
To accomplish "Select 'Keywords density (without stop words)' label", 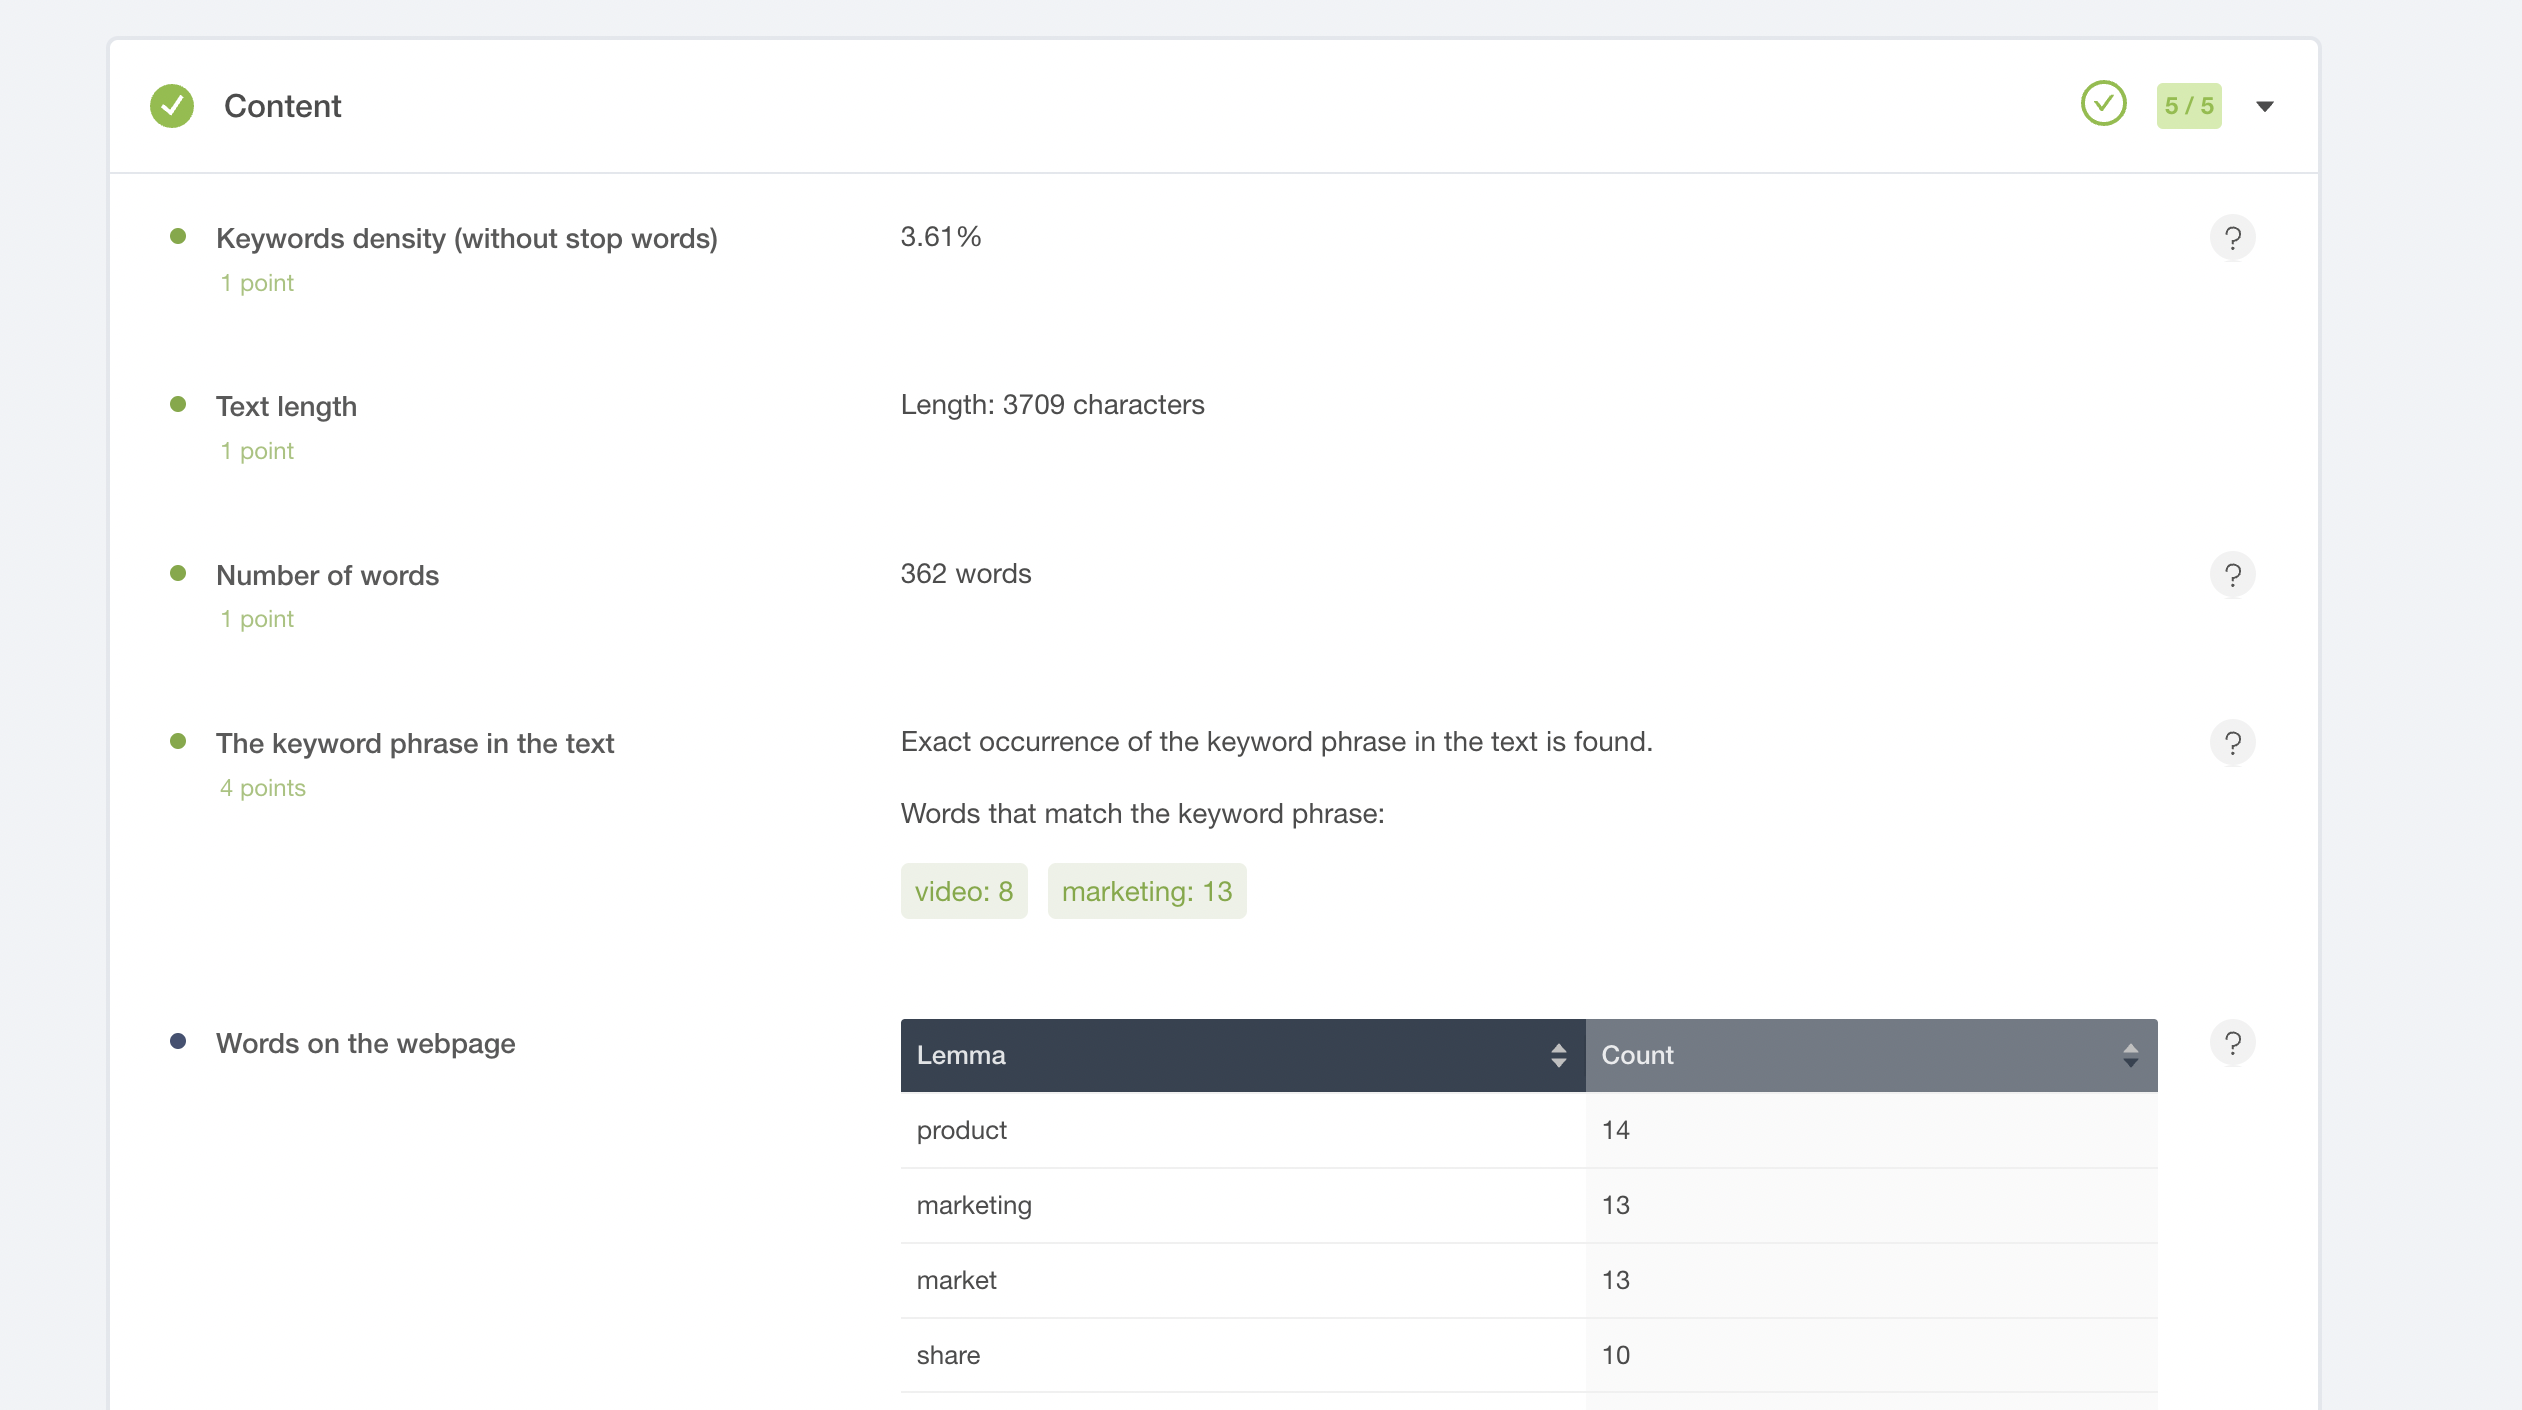I will point(467,238).
